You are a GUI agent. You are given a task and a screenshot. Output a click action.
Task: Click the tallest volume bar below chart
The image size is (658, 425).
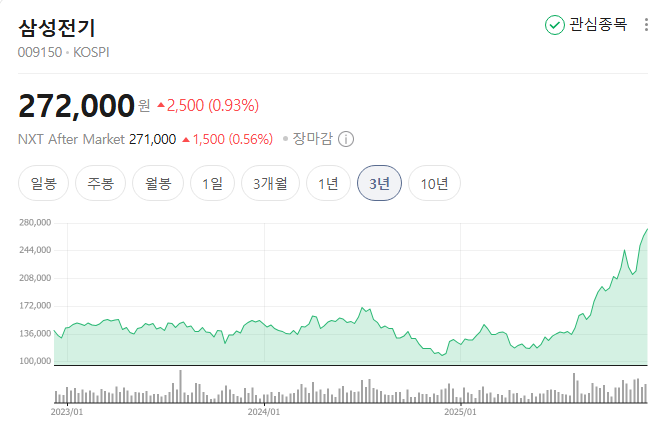pyautogui.click(x=180, y=386)
